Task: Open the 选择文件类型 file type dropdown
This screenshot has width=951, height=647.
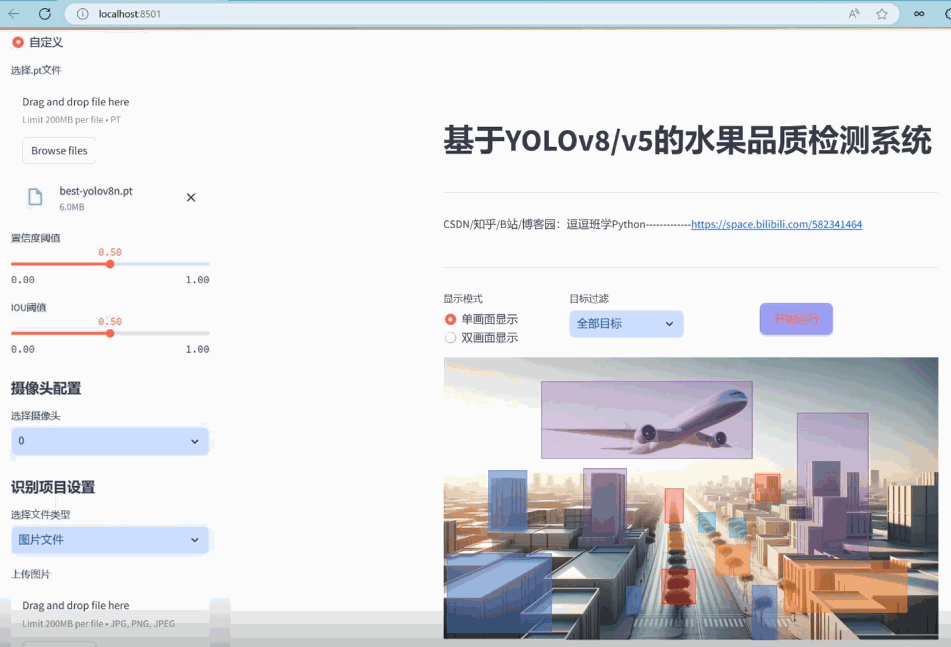Action: pyautogui.click(x=110, y=539)
